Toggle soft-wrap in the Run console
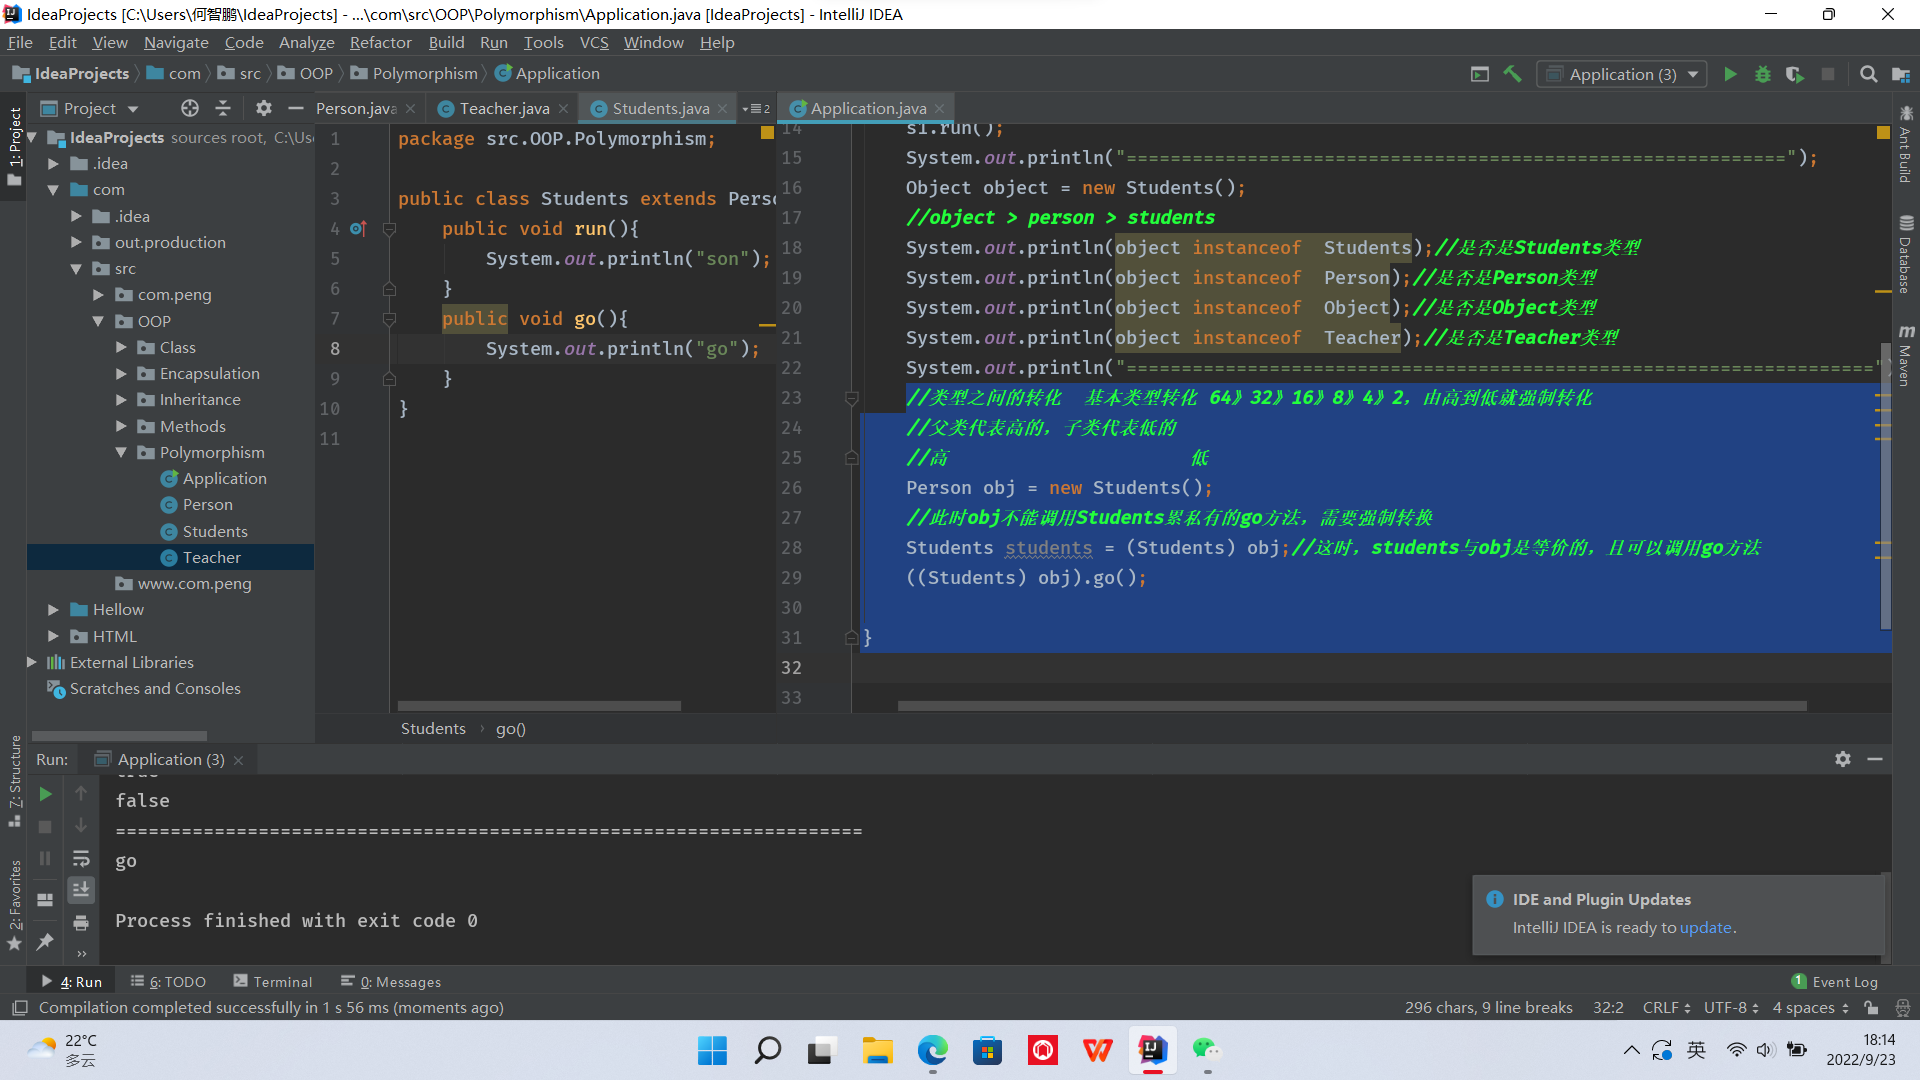Viewport: 1920px width, 1080px height. click(x=81, y=858)
